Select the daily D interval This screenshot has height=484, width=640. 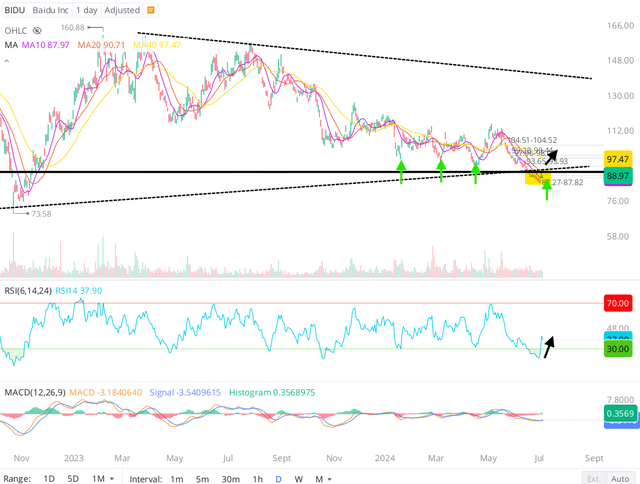tap(278, 479)
